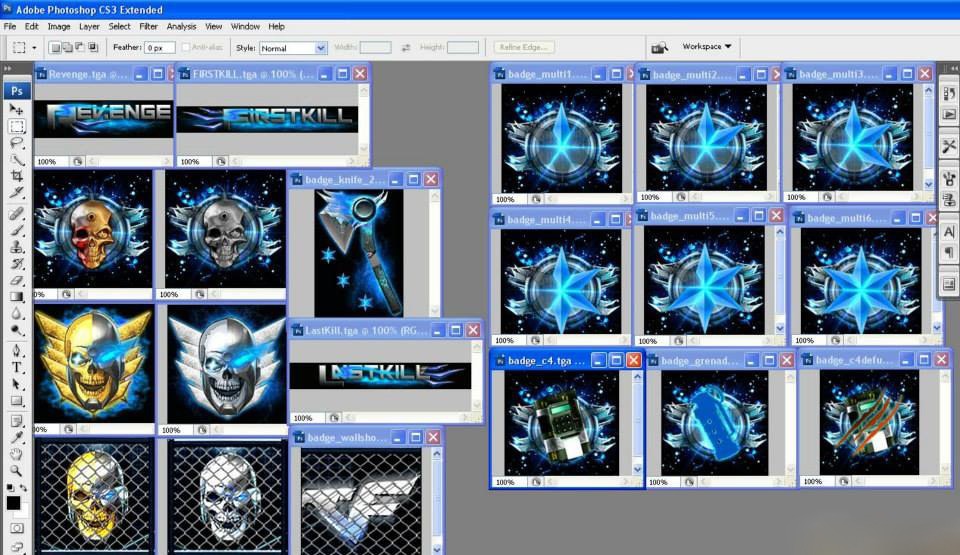
Task: Choose Intersect with selection mode button
Action: [x=93, y=47]
